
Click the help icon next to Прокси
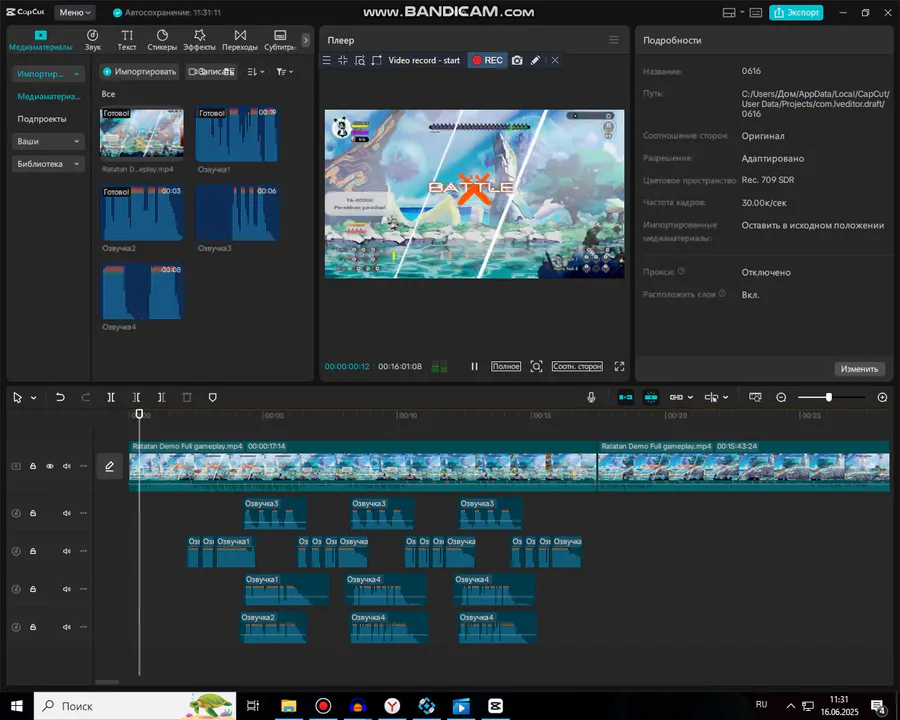681,271
